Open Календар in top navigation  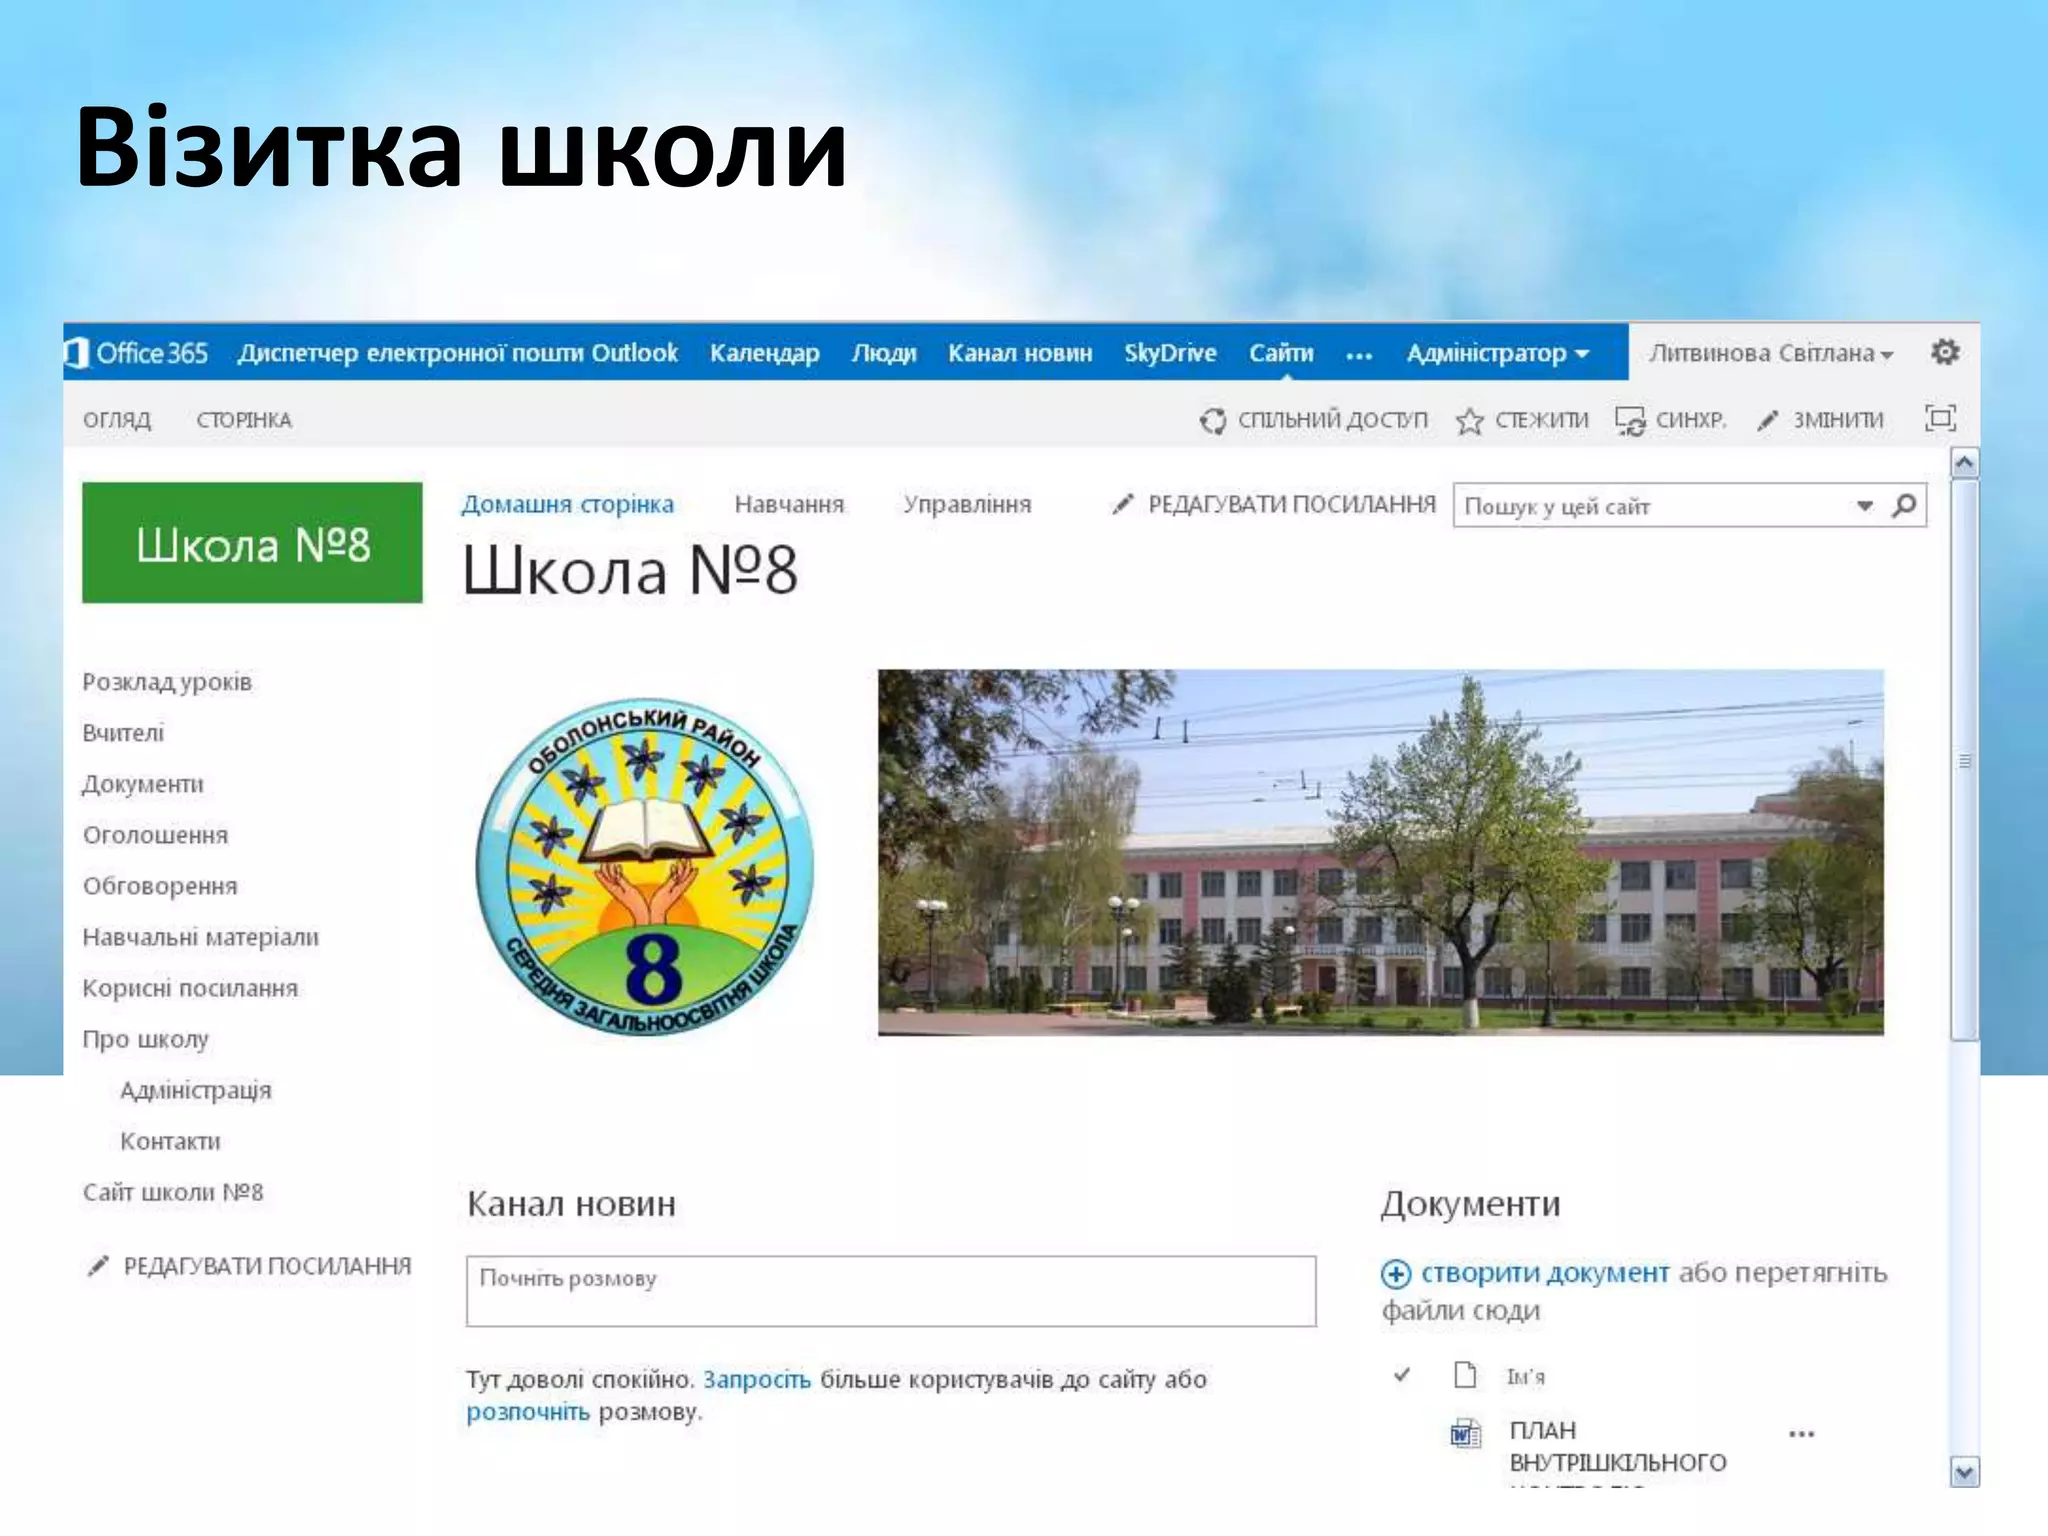[764, 353]
